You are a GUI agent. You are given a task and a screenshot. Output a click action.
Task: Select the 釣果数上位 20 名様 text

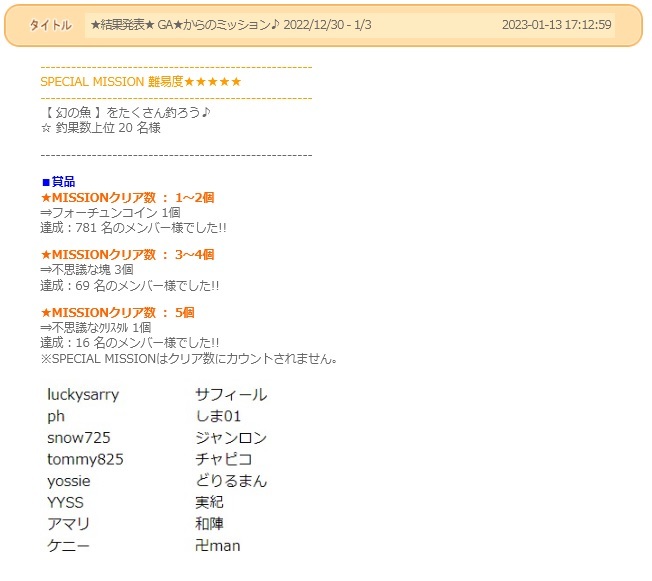(100, 127)
